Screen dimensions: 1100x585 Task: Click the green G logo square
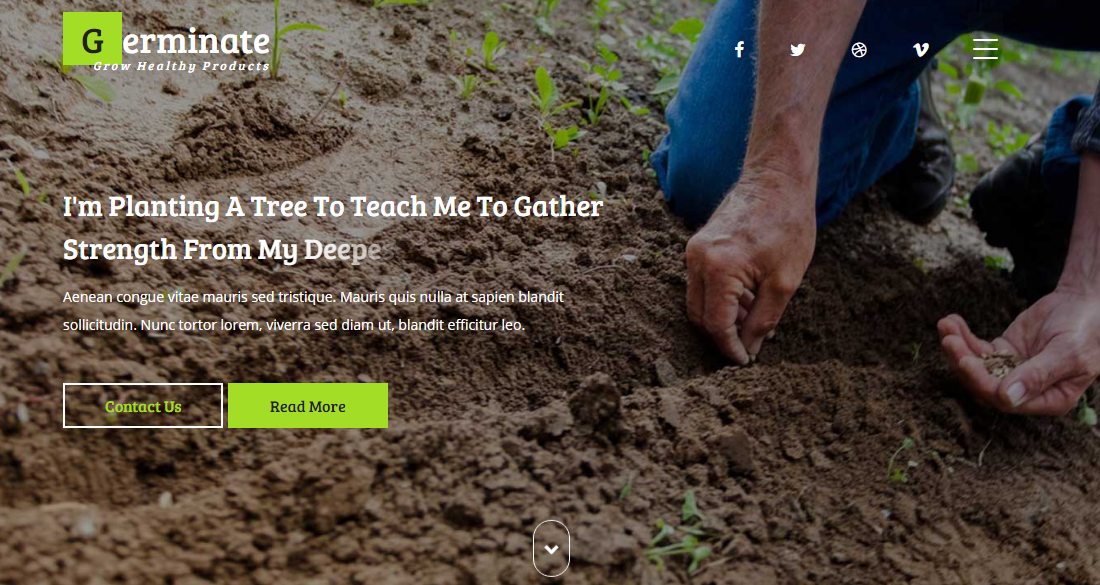pos(93,39)
